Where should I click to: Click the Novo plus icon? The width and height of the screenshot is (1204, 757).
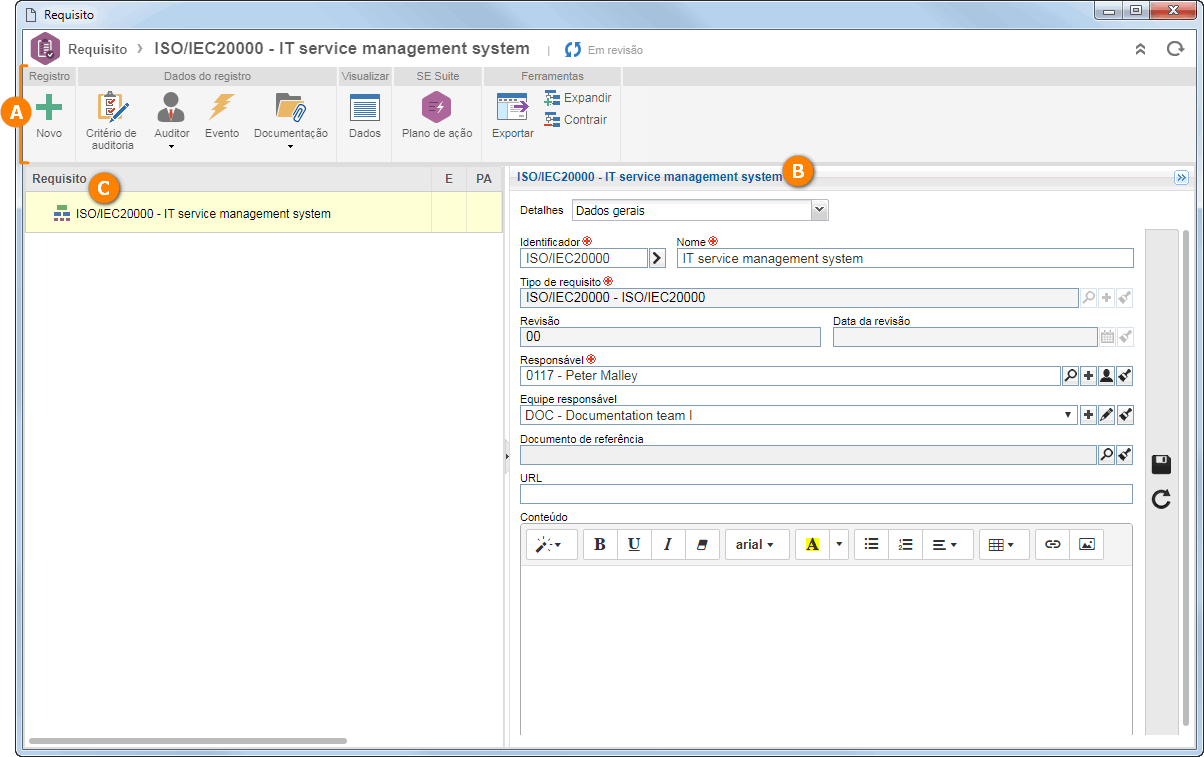[49, 107]
